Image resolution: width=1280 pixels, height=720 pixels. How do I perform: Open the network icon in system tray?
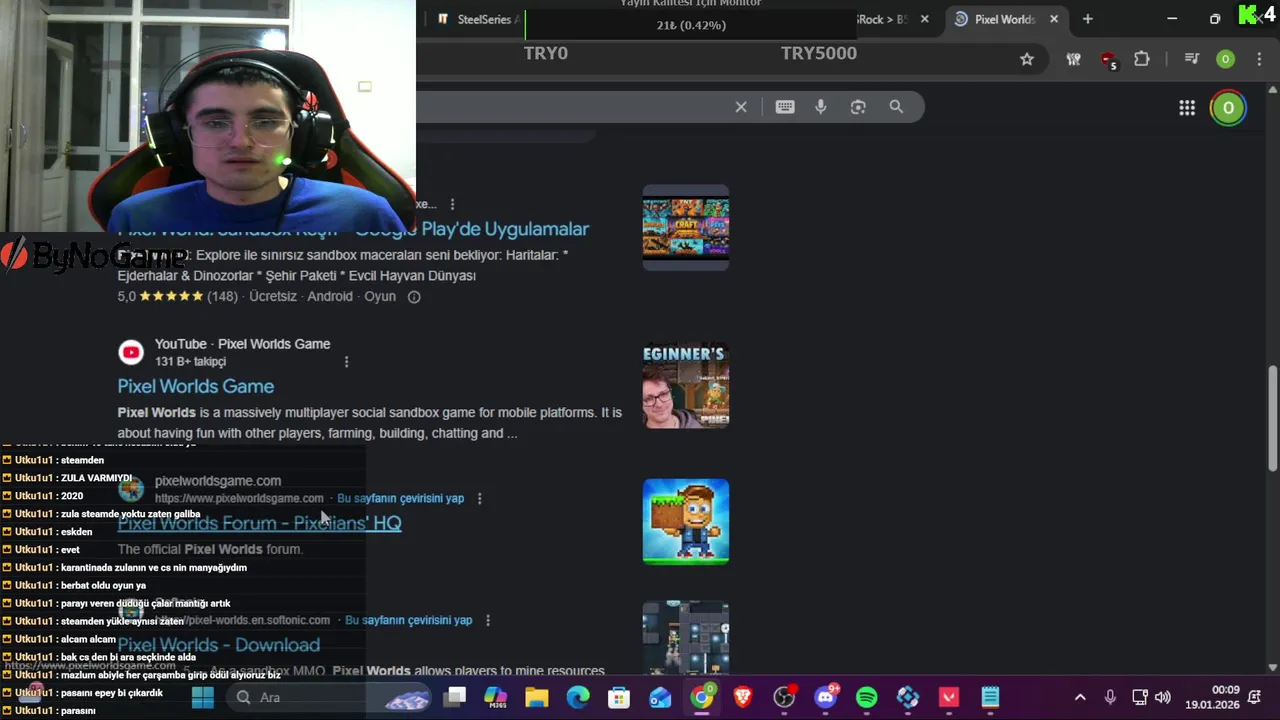coord(1140,697)
